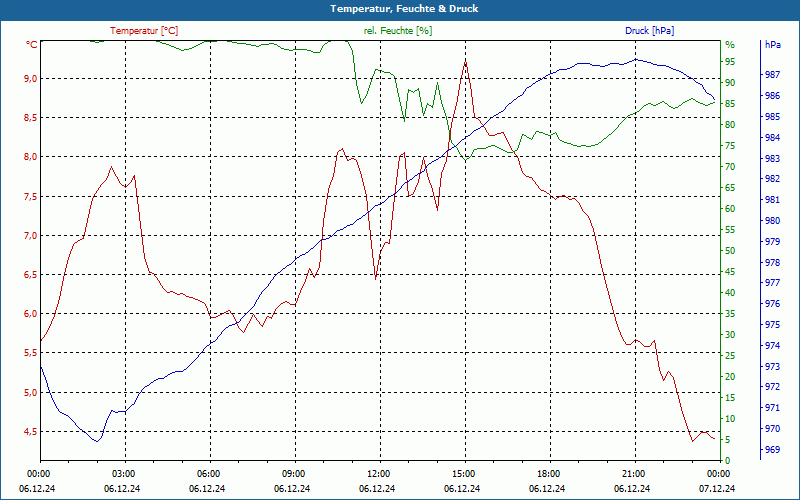Click the "12:00" time axis label

pos(378,473)
